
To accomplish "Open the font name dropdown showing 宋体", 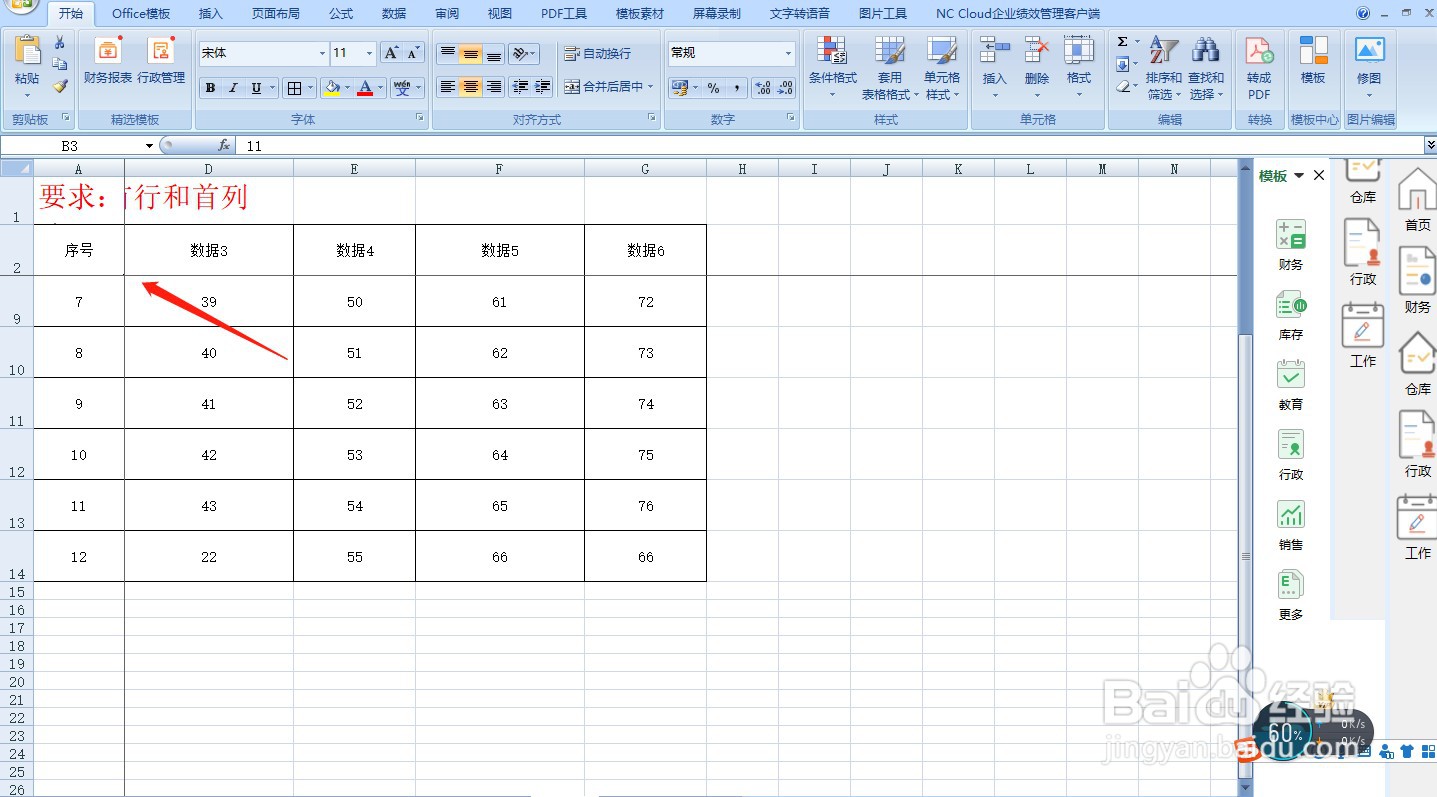I will [322, 52].
